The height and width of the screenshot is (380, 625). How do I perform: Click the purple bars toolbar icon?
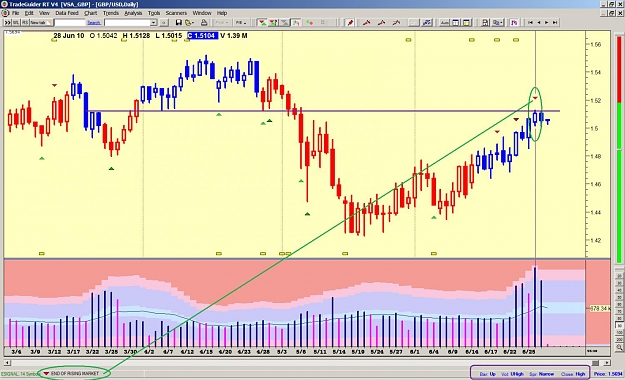[x=514, y=23]
